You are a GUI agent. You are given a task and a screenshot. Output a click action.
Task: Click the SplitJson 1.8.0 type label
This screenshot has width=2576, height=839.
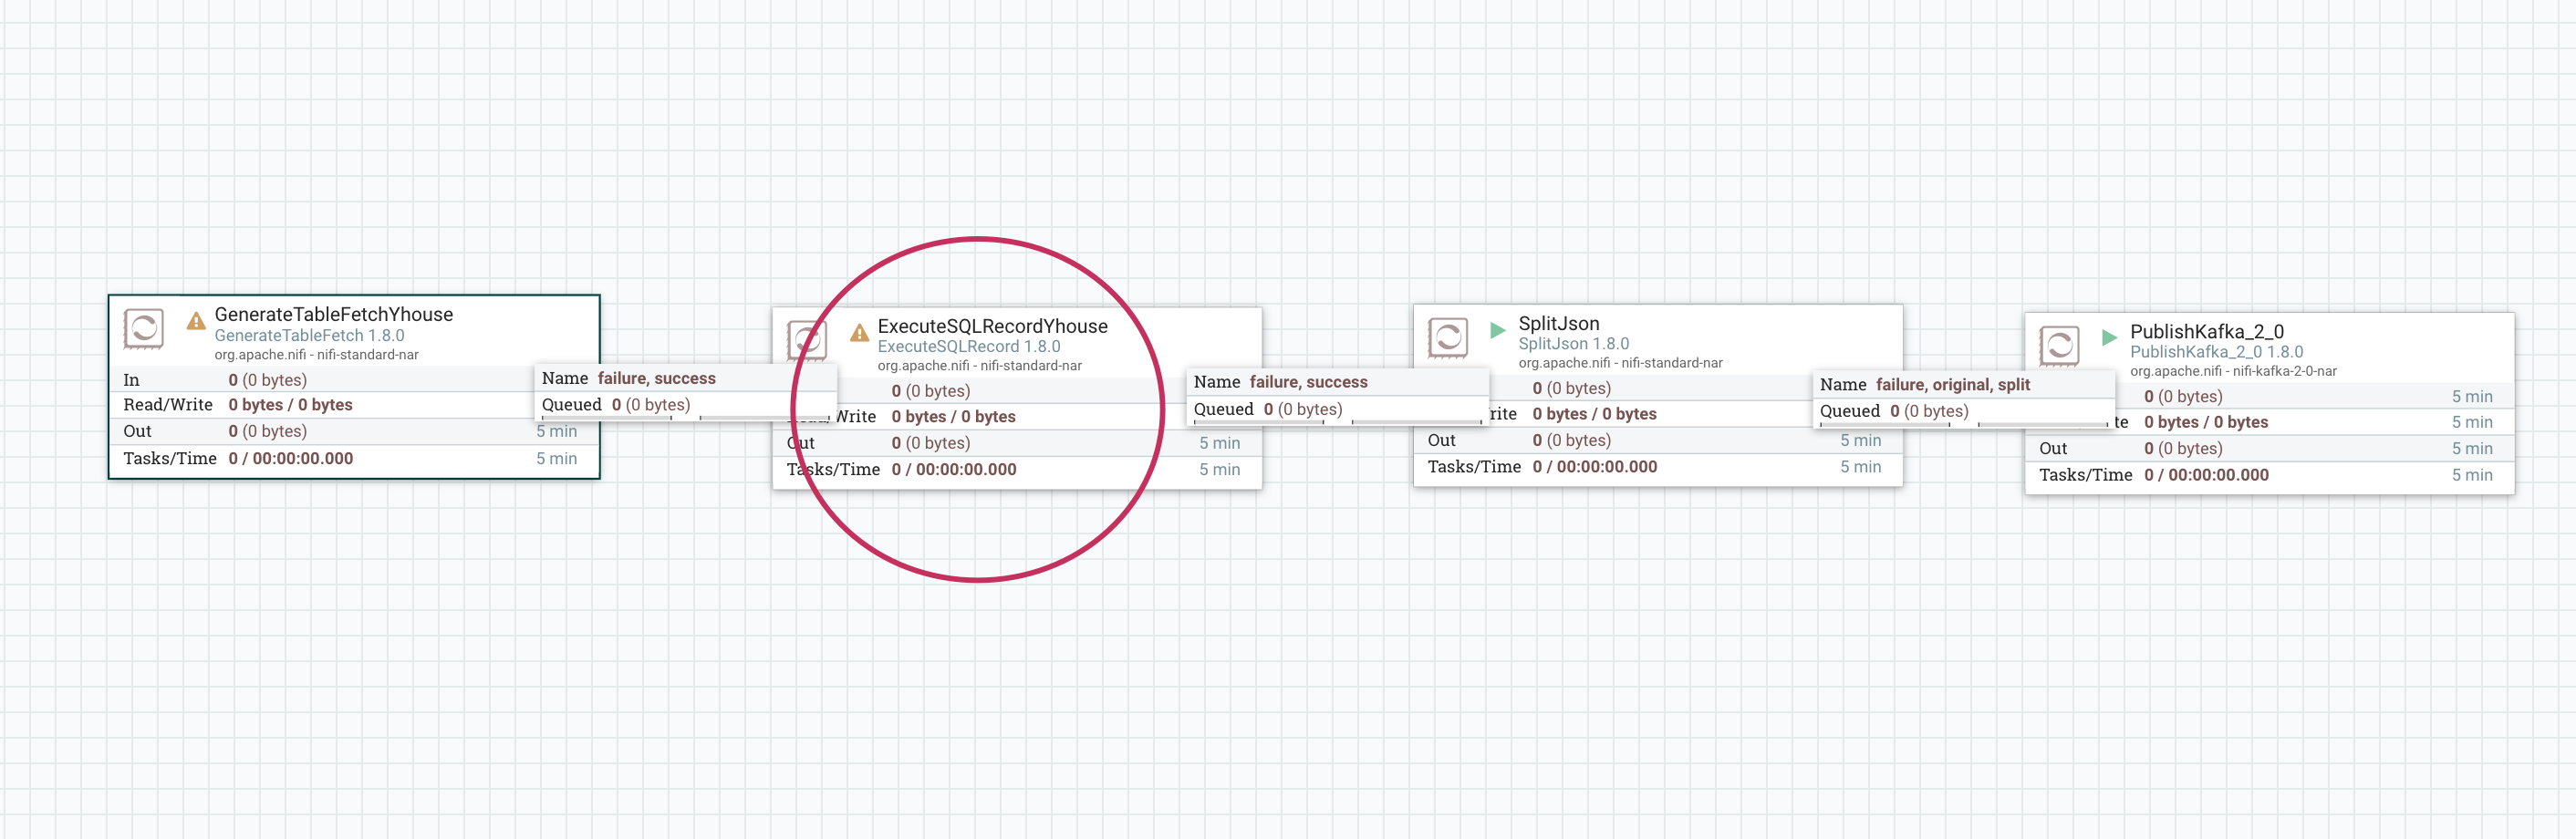1574,344
